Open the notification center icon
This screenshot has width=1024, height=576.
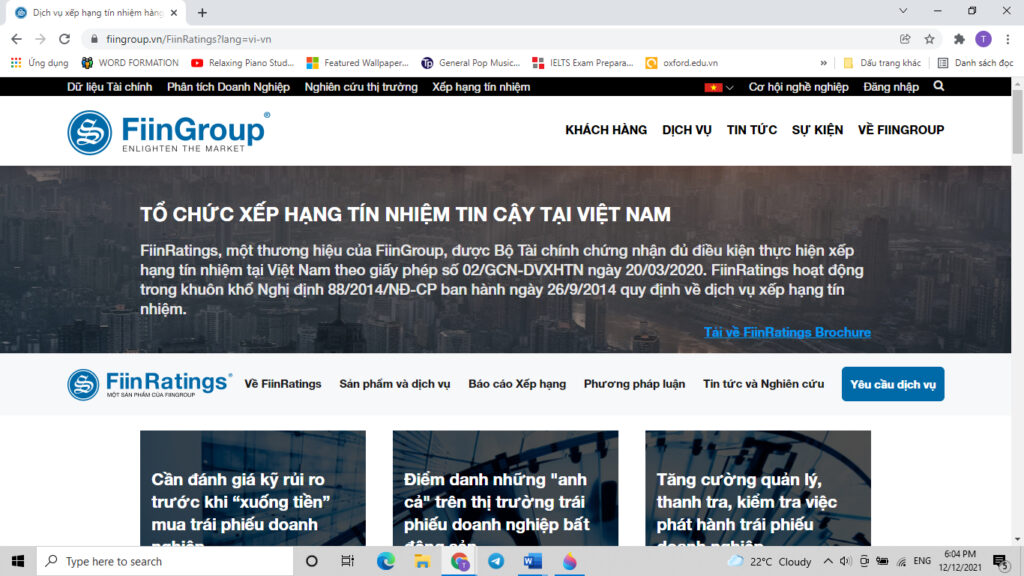coord(1001,562)
